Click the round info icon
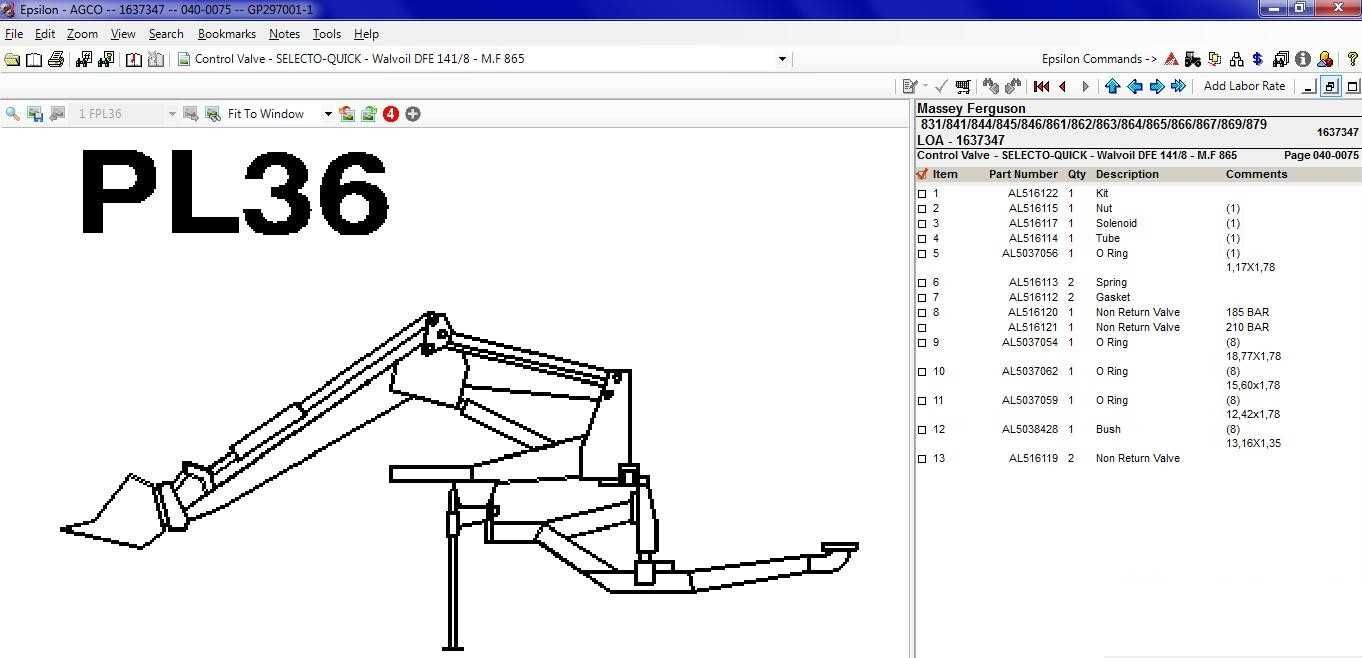The image size is (1362, 658). [1303, 59]
